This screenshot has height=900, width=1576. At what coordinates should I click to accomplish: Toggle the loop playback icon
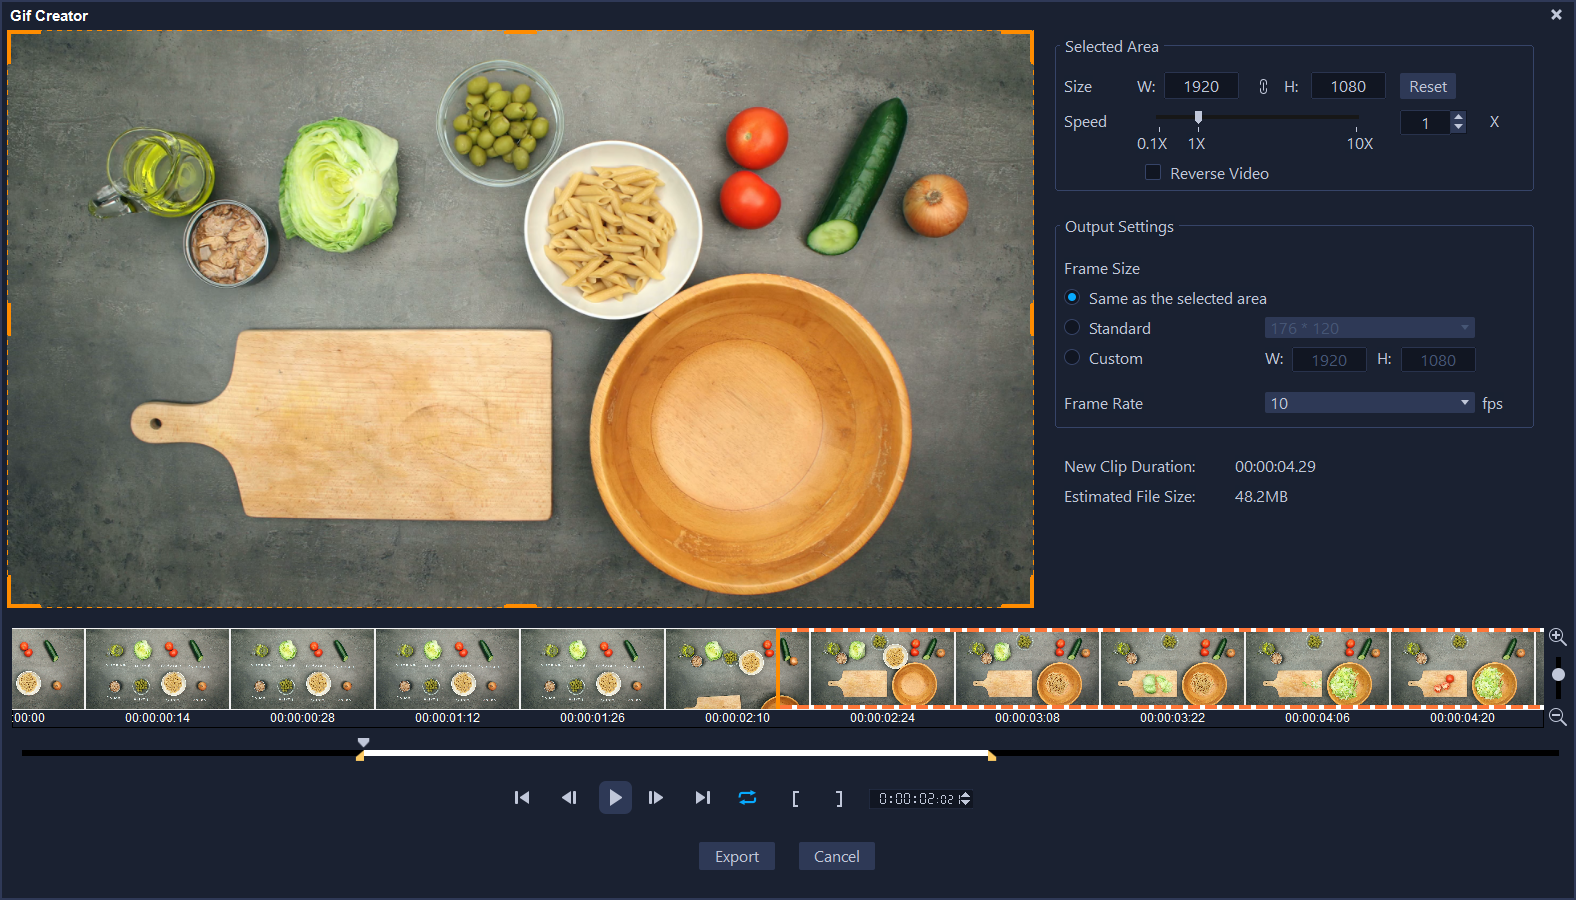coord(748,798)
